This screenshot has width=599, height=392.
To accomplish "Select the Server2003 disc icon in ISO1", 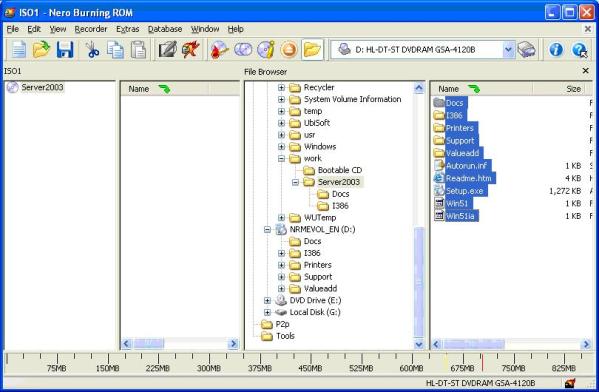I will click(x=12, y=87).
